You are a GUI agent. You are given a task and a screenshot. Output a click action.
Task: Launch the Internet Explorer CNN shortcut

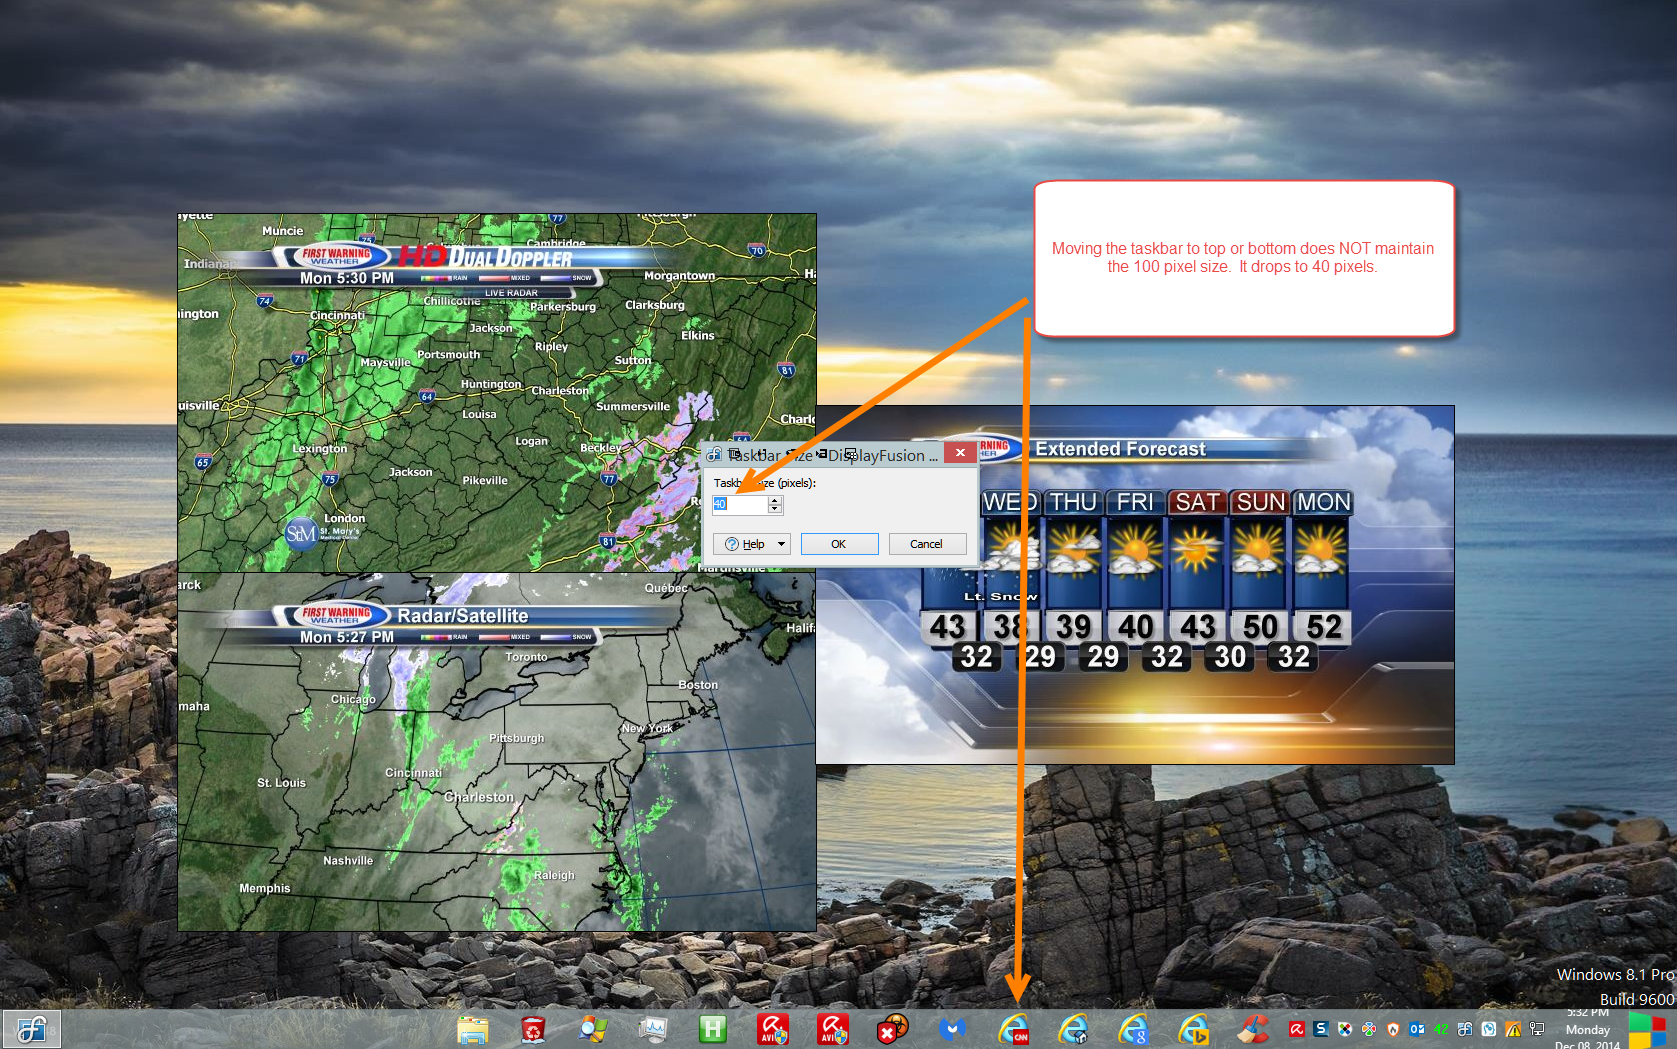coord(1013,1029)
